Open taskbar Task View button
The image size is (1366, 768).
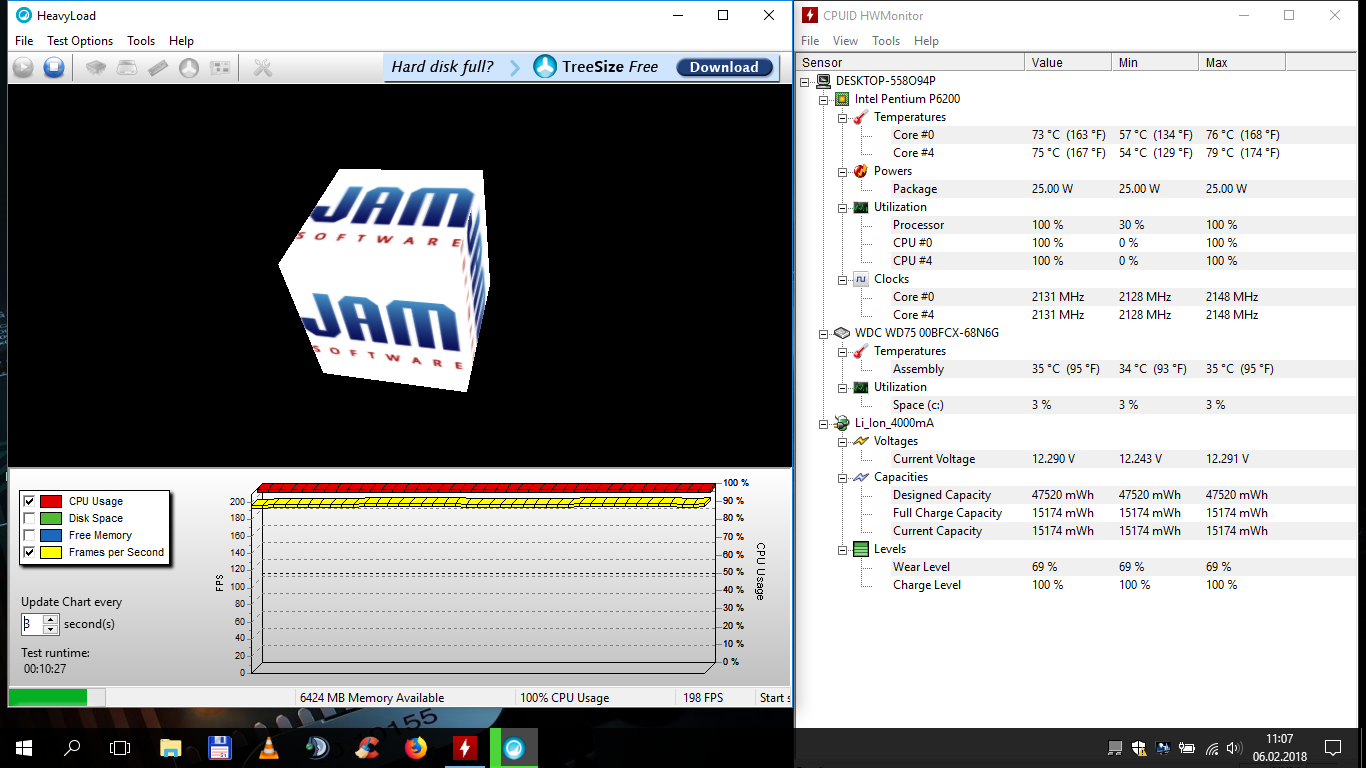coord(120,747)
